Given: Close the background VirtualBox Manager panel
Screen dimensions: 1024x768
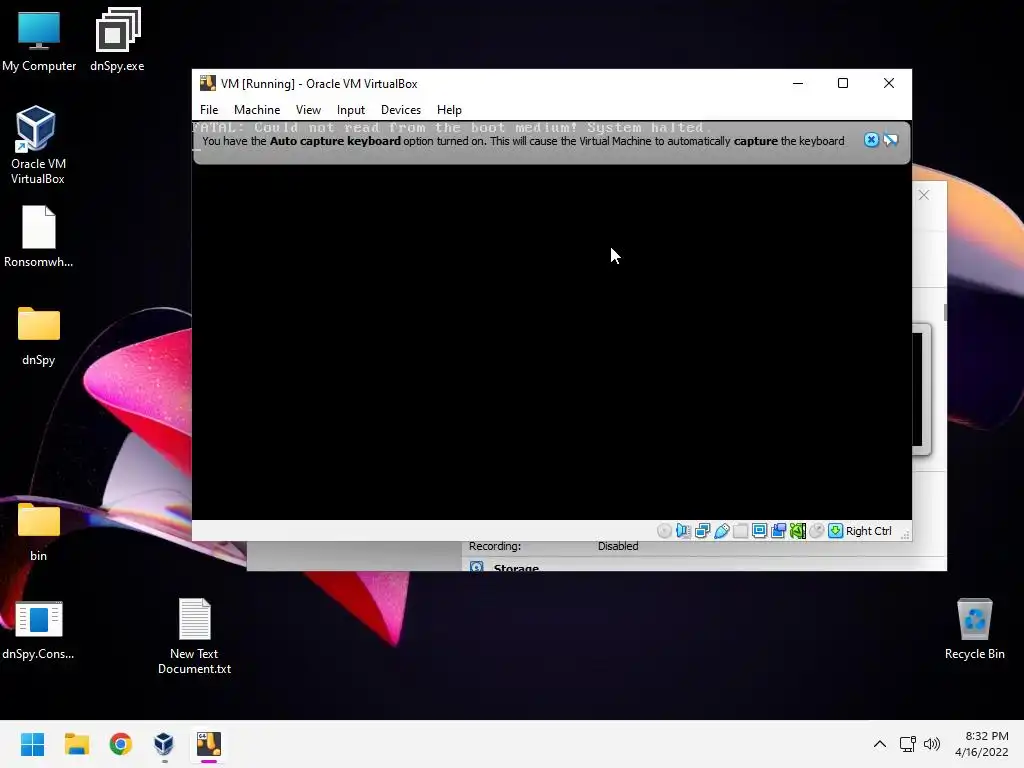Looking at the screenshot, I should click(923, 195).
